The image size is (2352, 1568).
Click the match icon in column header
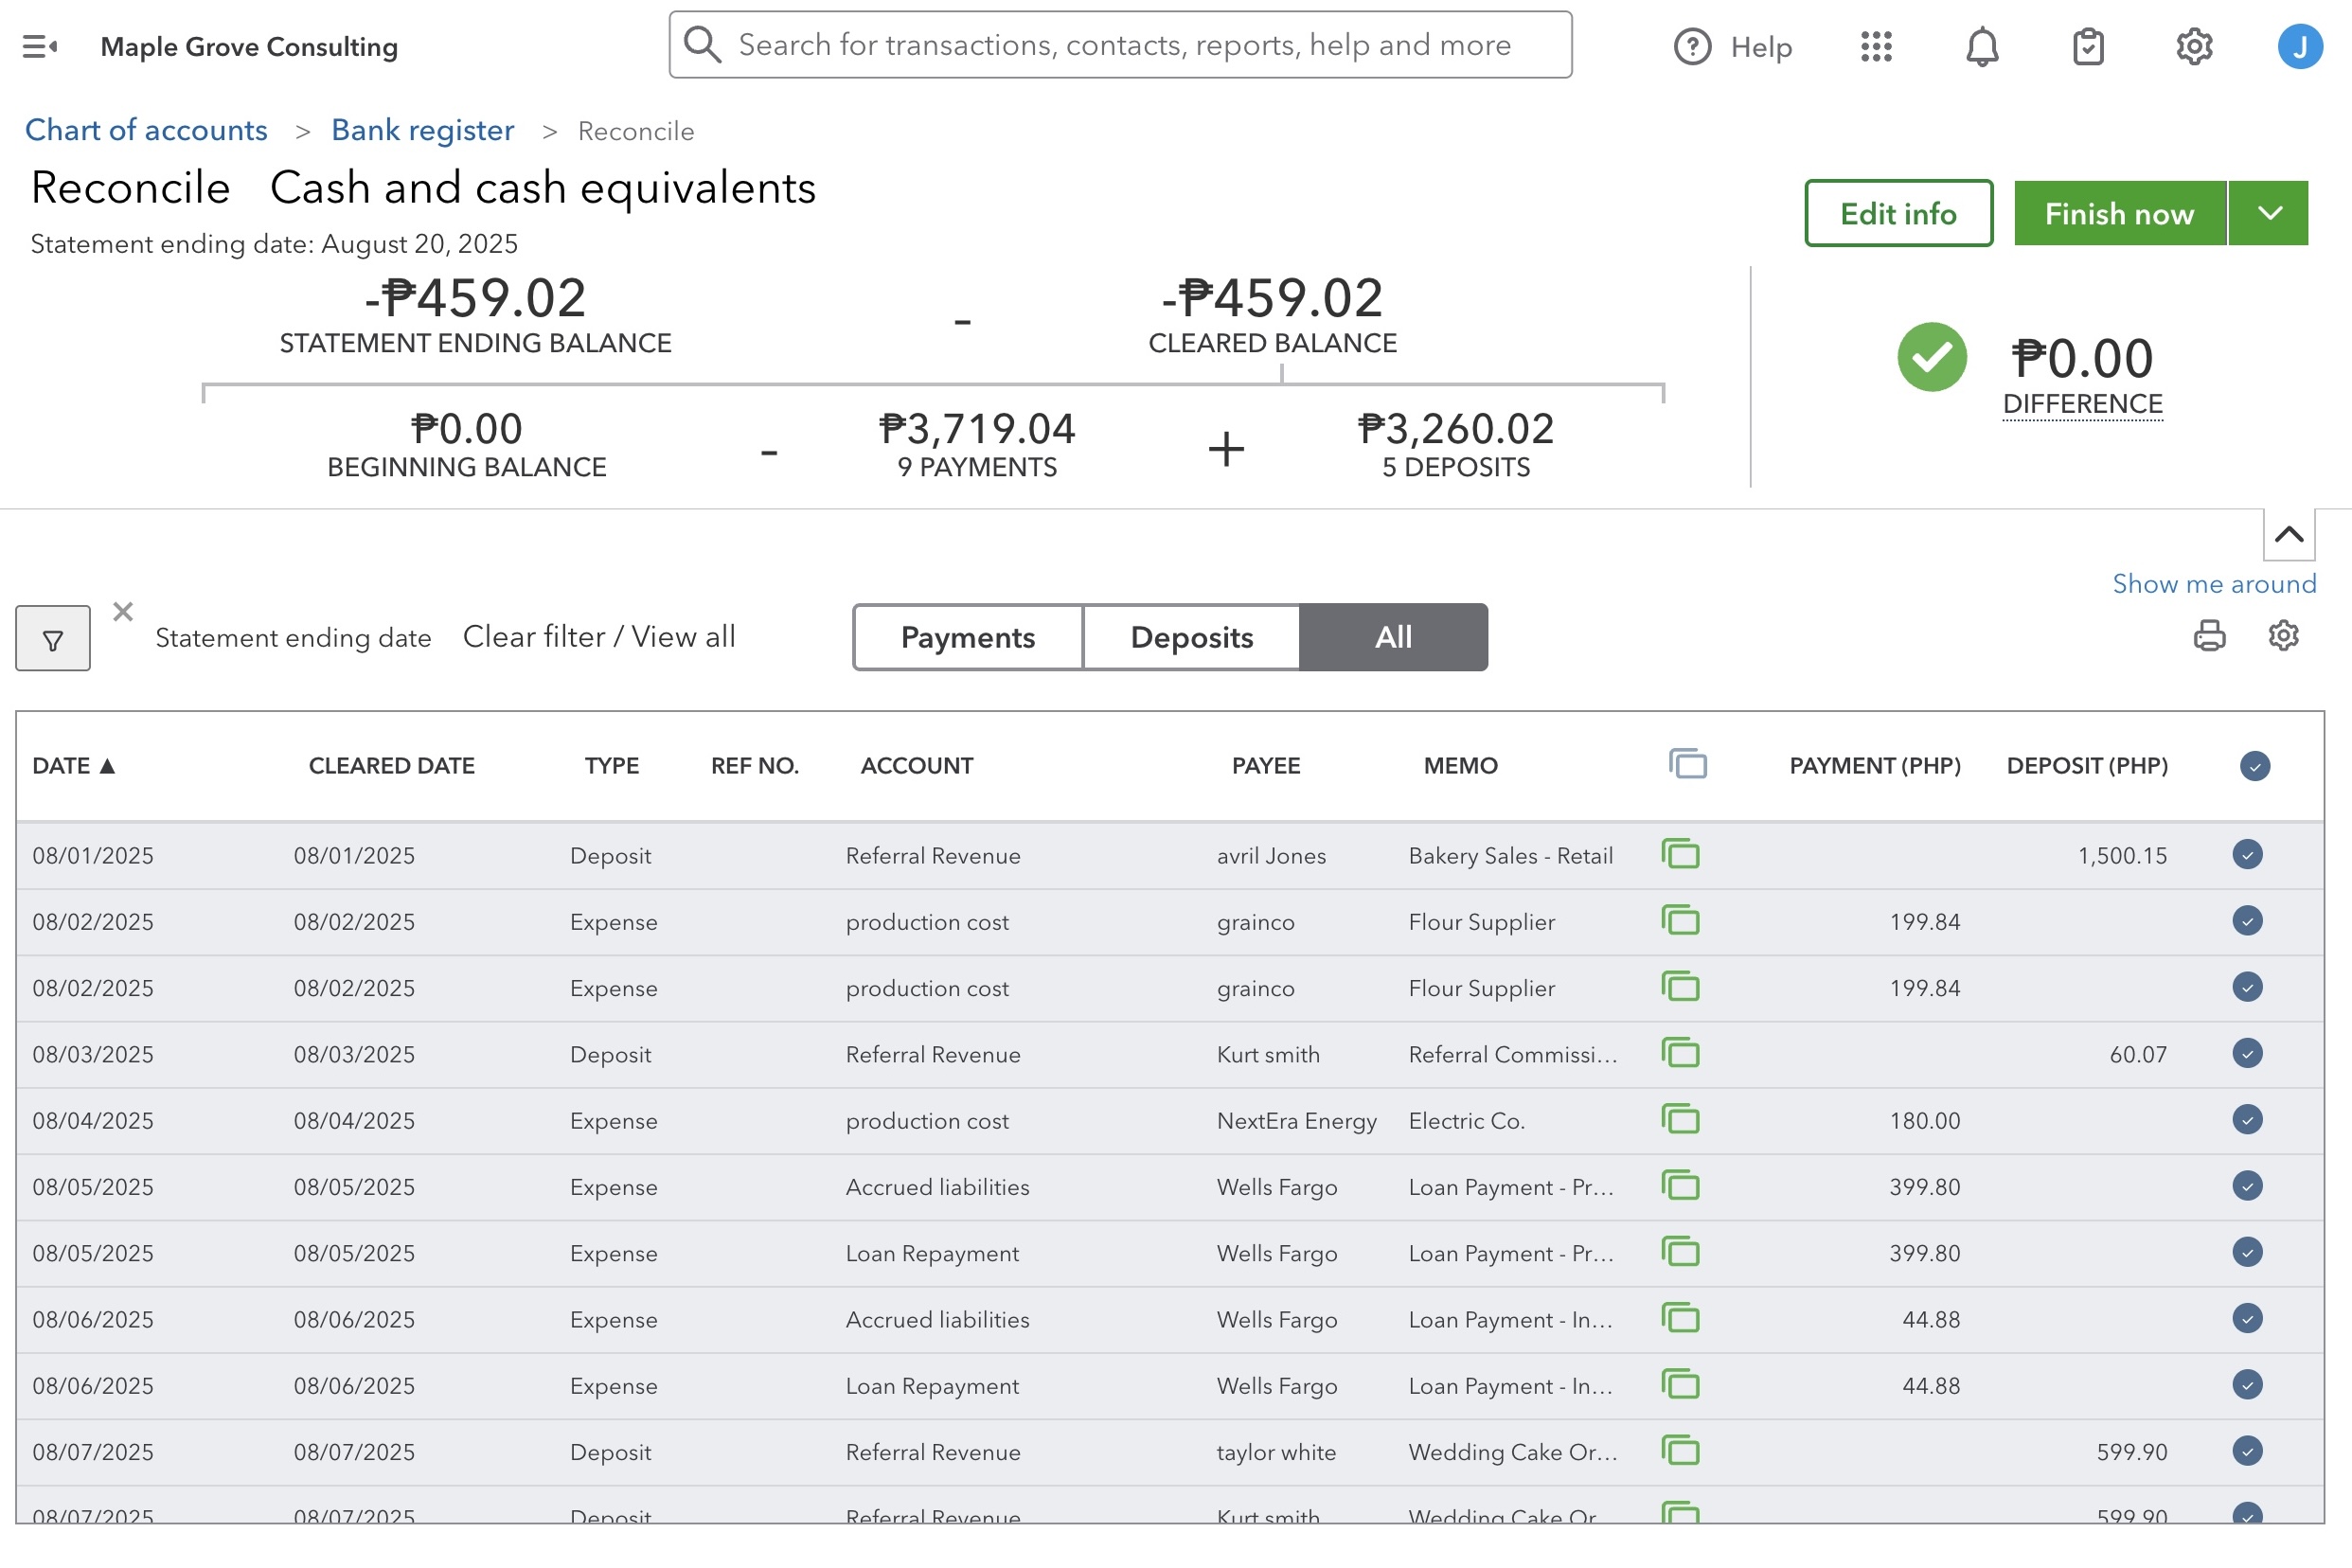(1688, 764)
